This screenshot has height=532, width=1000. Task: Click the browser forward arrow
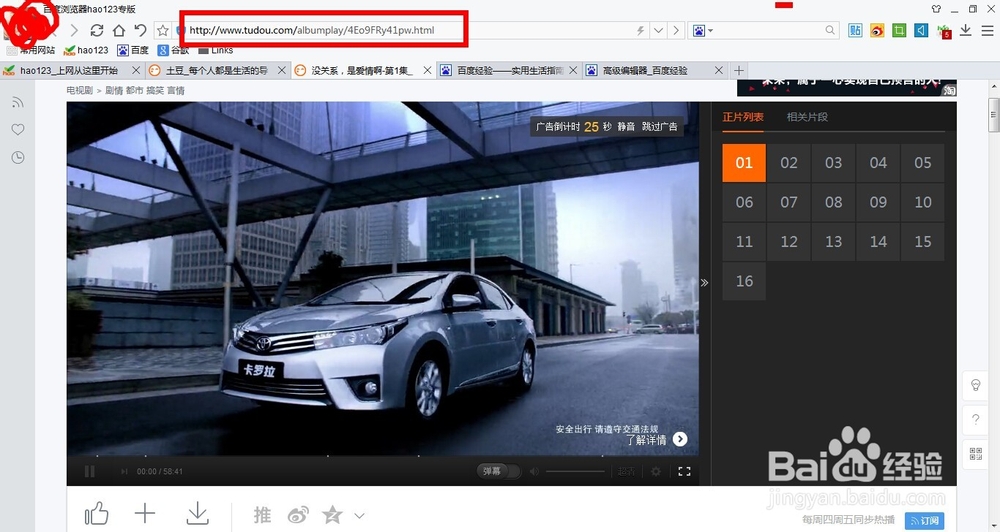[x=74, y=30]
